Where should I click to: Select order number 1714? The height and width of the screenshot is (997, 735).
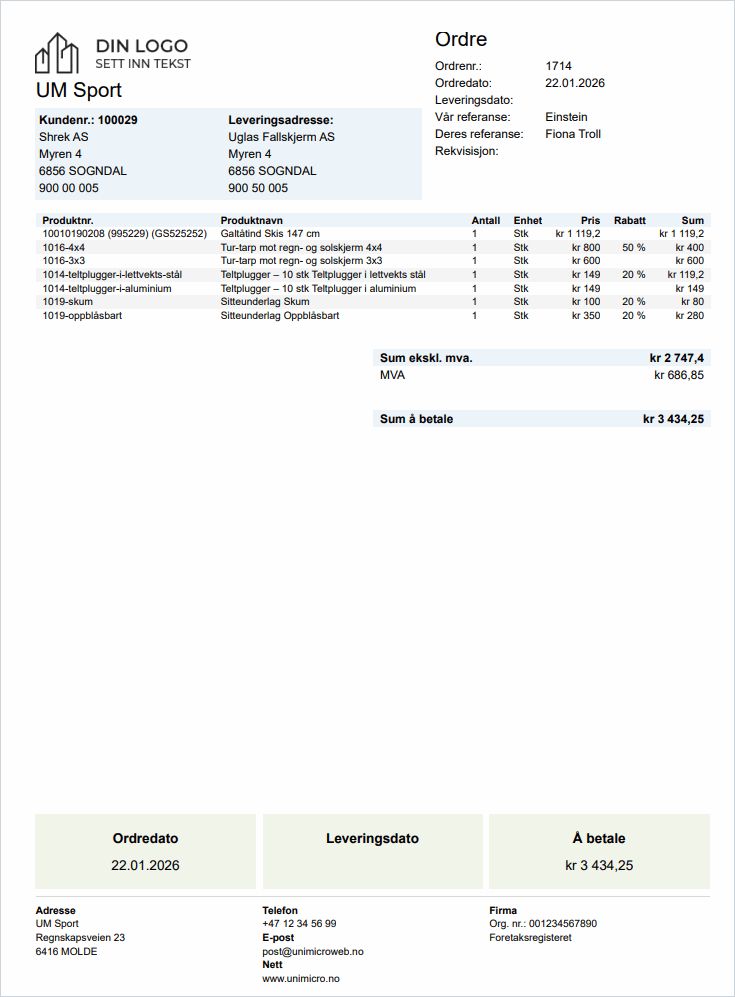[x=558, y=66]
